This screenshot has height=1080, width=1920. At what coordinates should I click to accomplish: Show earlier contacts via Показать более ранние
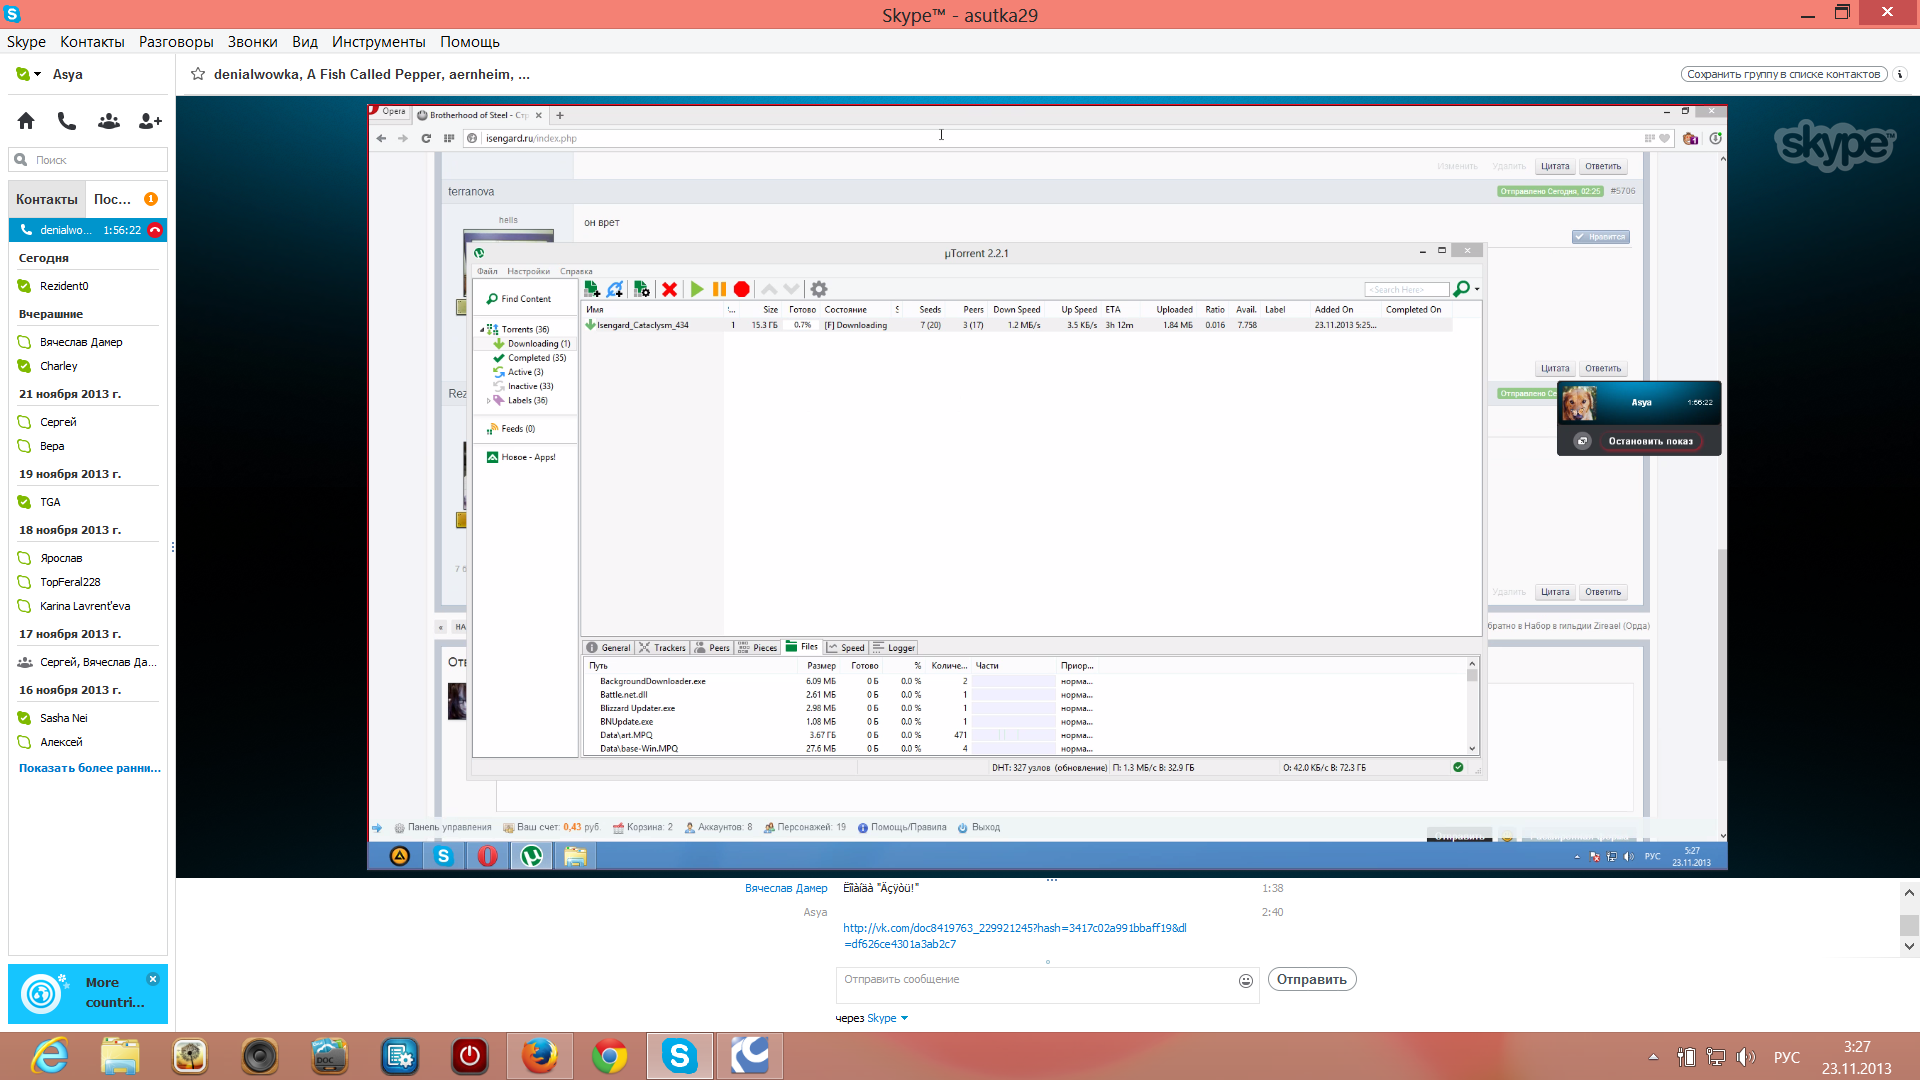click(x=90, y=768)
